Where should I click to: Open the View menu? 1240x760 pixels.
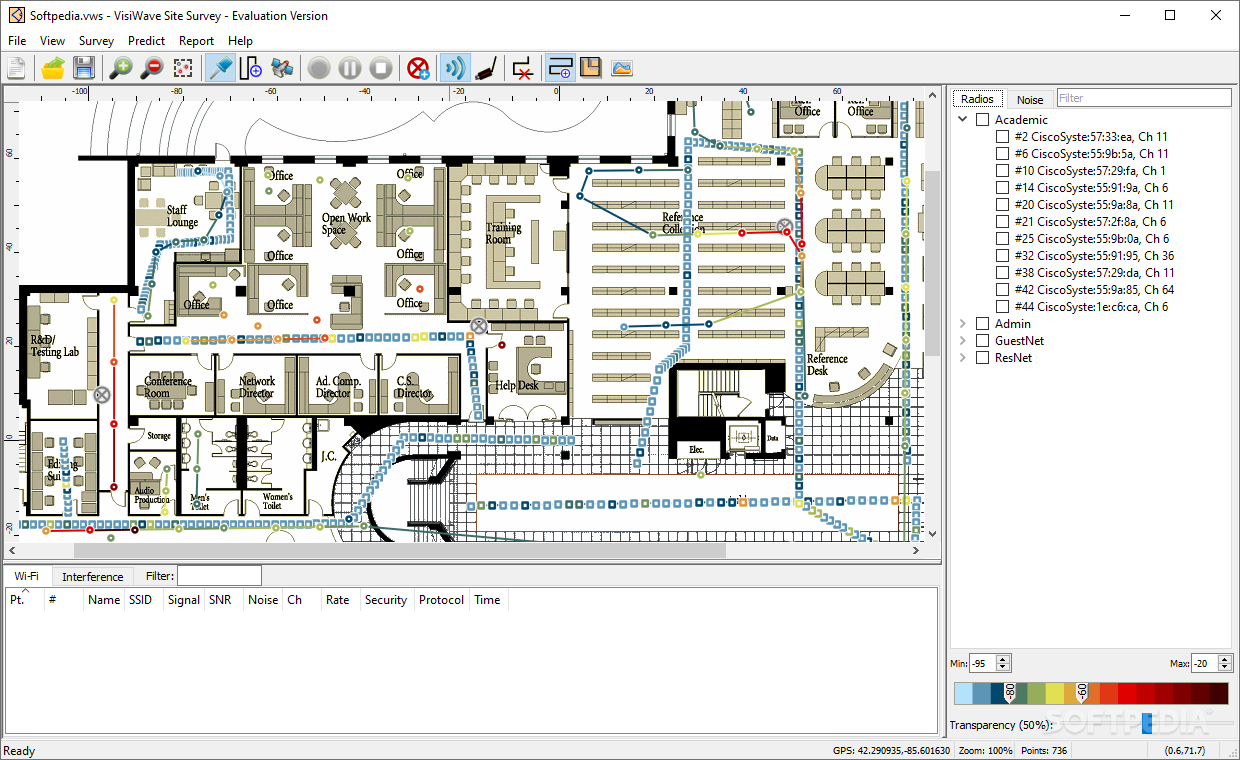[52, 41]
